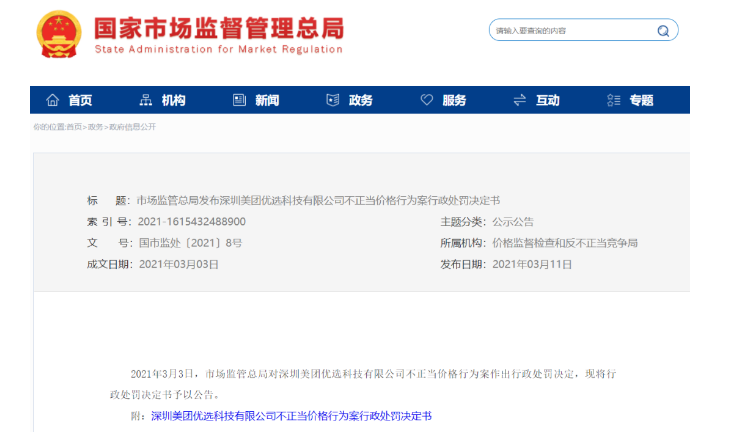This screenshot has width=737, height=438.
Task: Click the newspaper icon beside 新闻
Action: tap(239, 100)
